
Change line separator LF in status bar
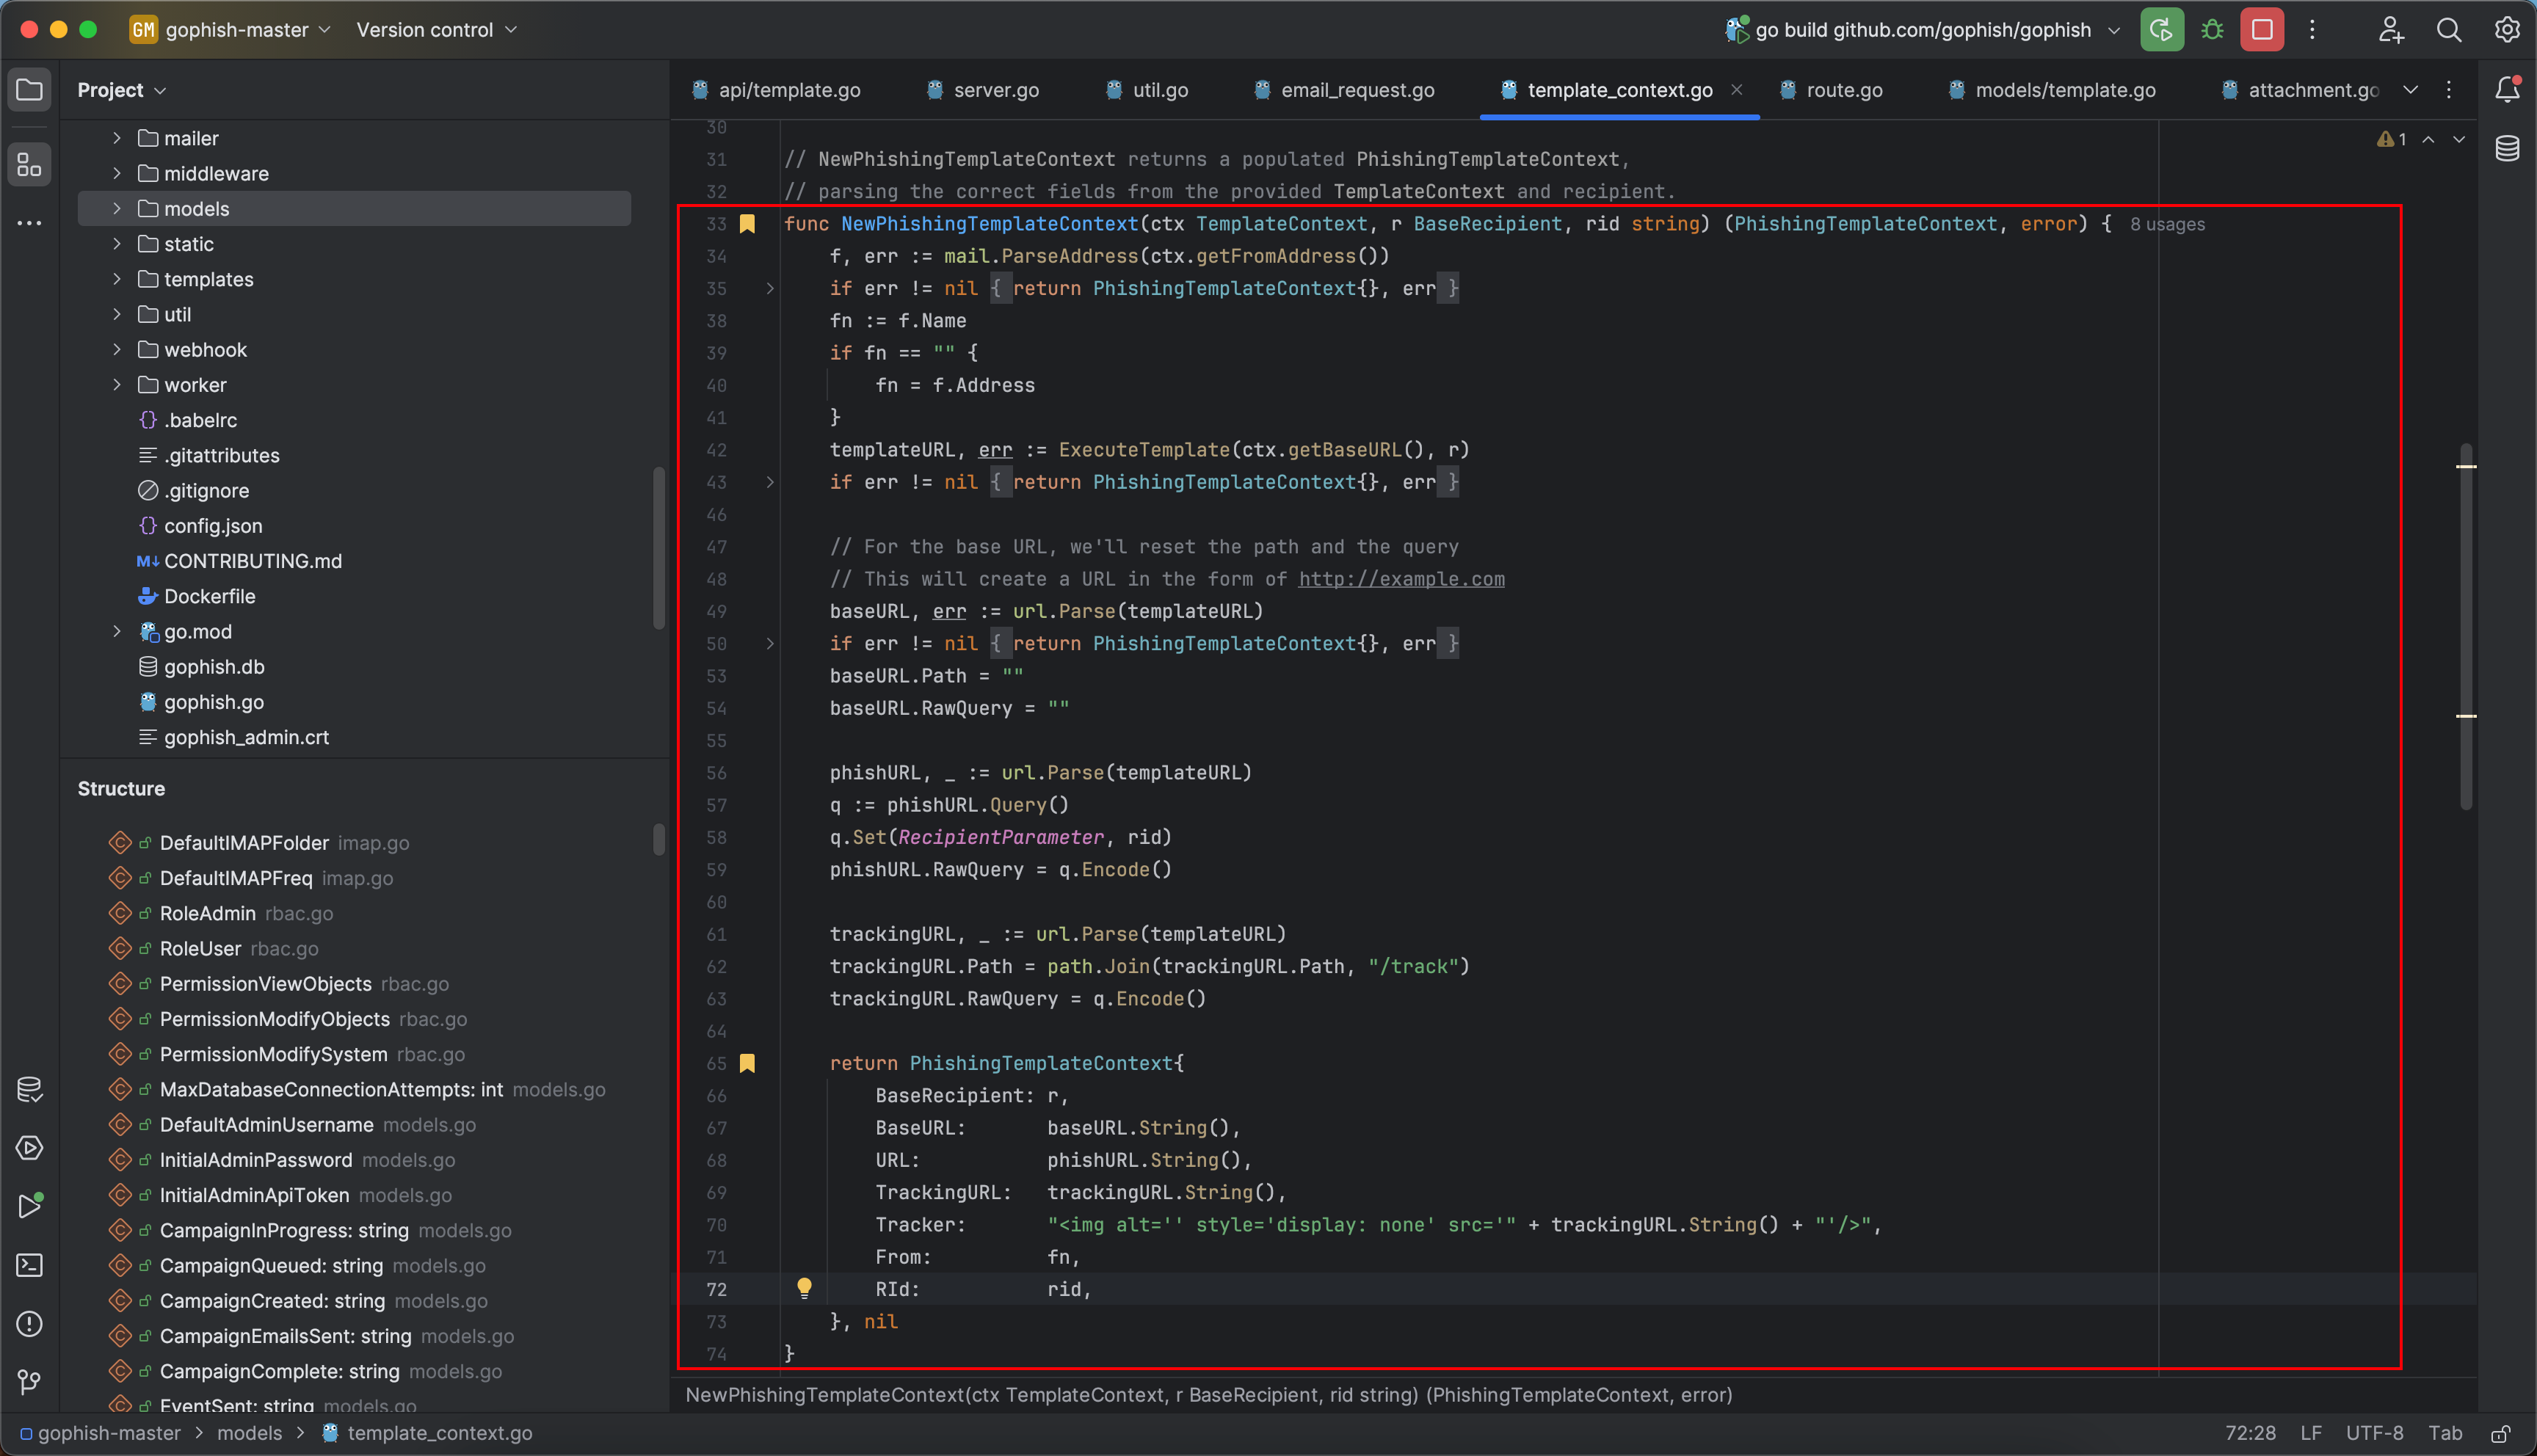click(x=2310, y=1433)
